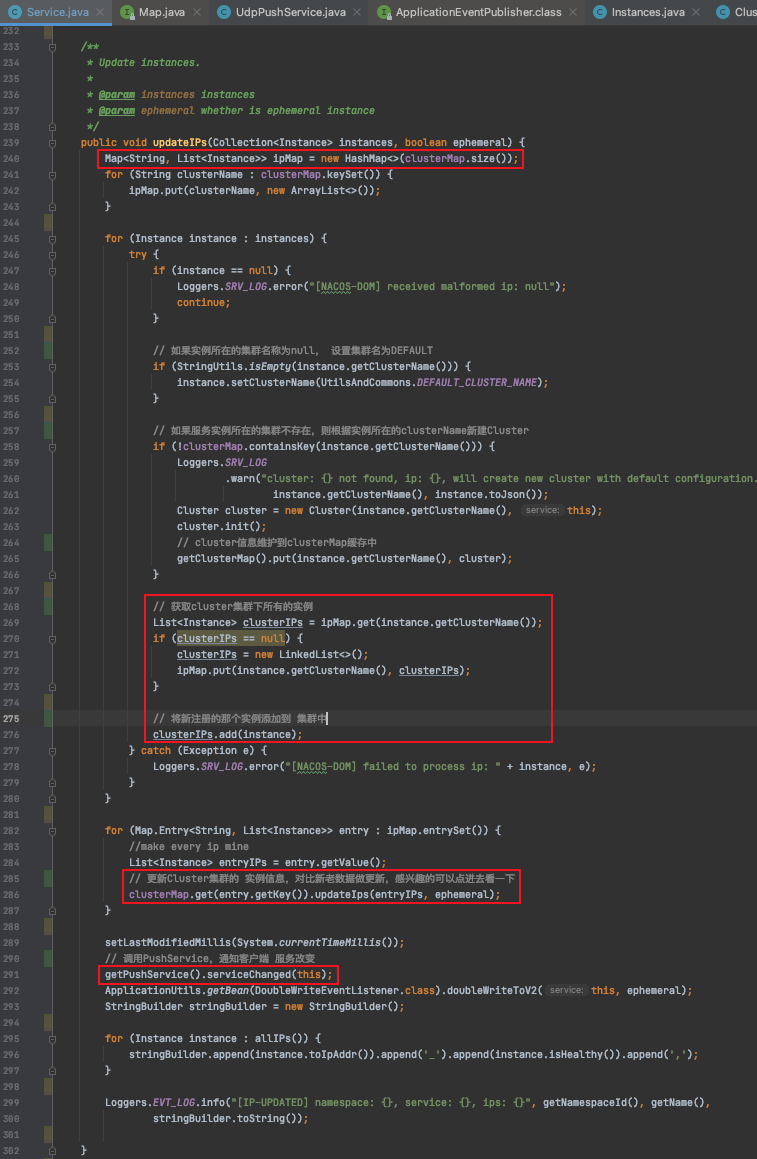The image size is (757, 1159).
Task: Close the UdpPushService.java tab
Action: [357, 12]
